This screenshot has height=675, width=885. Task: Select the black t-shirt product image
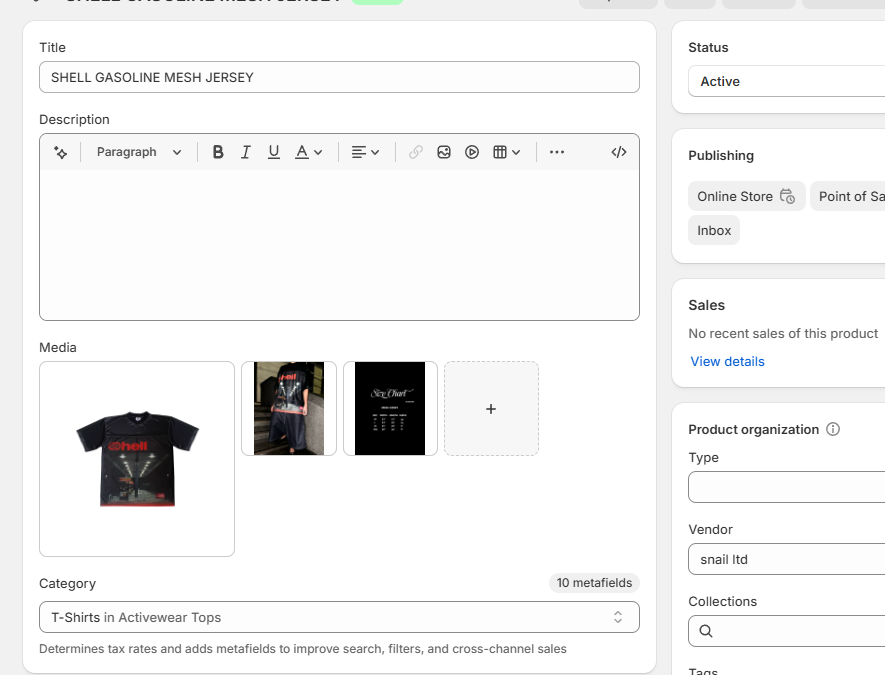(137, 459)
